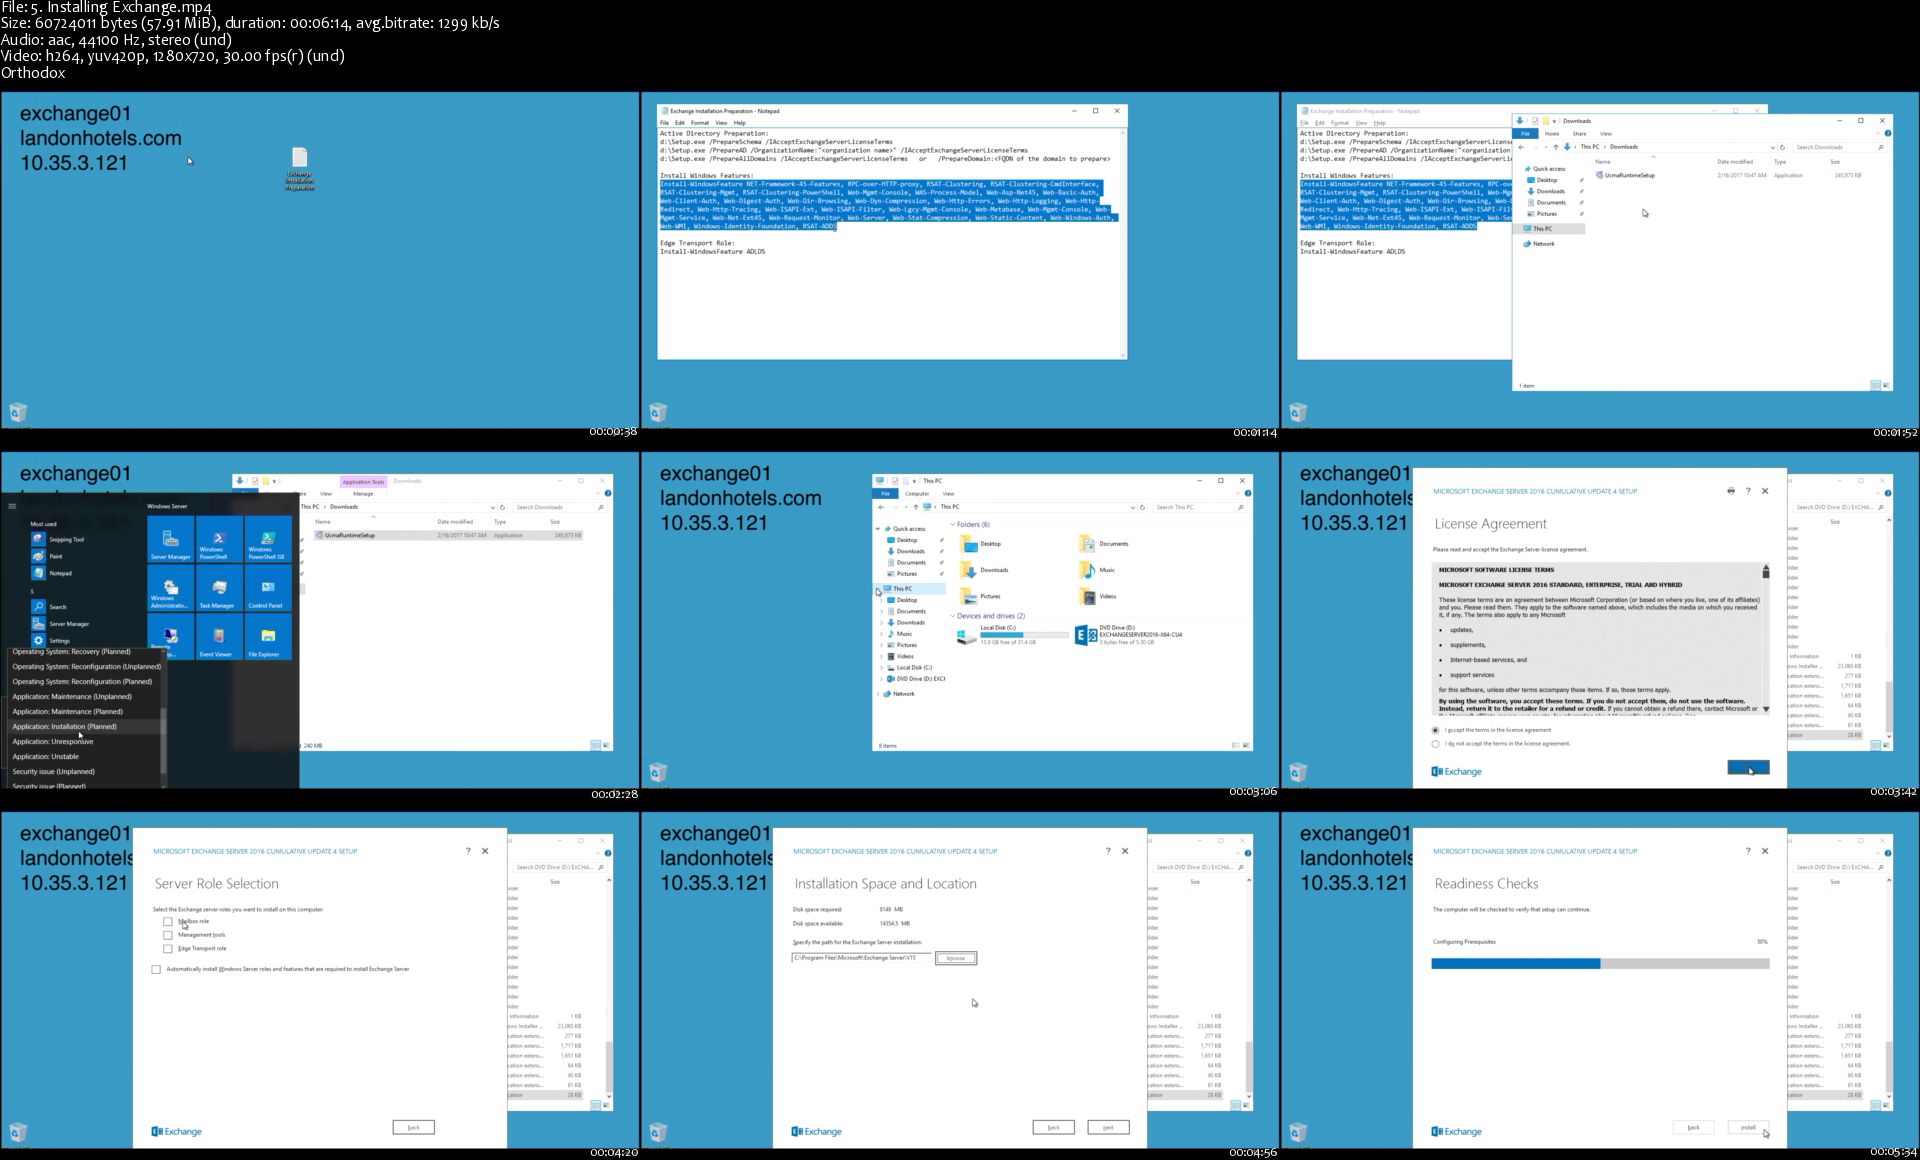Check the Mailbox role checkbox
The height and width of the screenshot is (1160, 1920).
pyautogui.click(x=168, y=922)
